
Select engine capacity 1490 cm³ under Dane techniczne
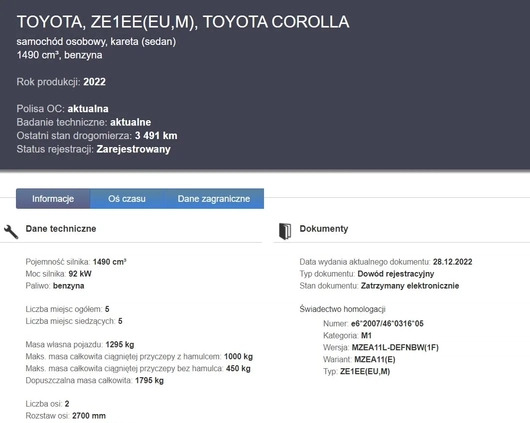[x=110, y=262]
